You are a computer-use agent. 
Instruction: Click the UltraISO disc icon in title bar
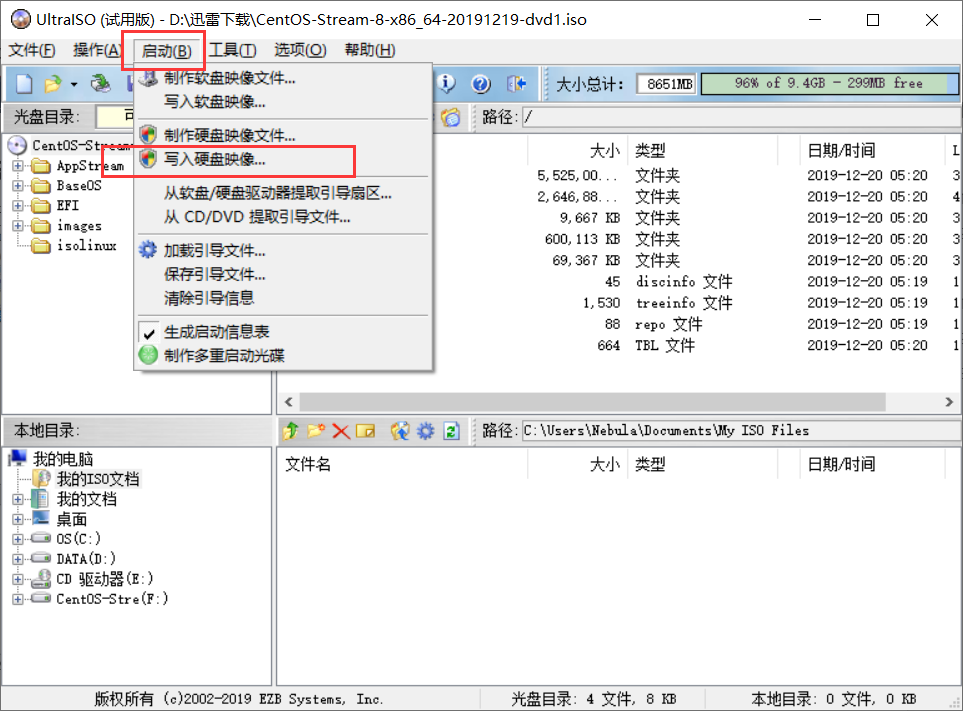click(x=20, y=20)
